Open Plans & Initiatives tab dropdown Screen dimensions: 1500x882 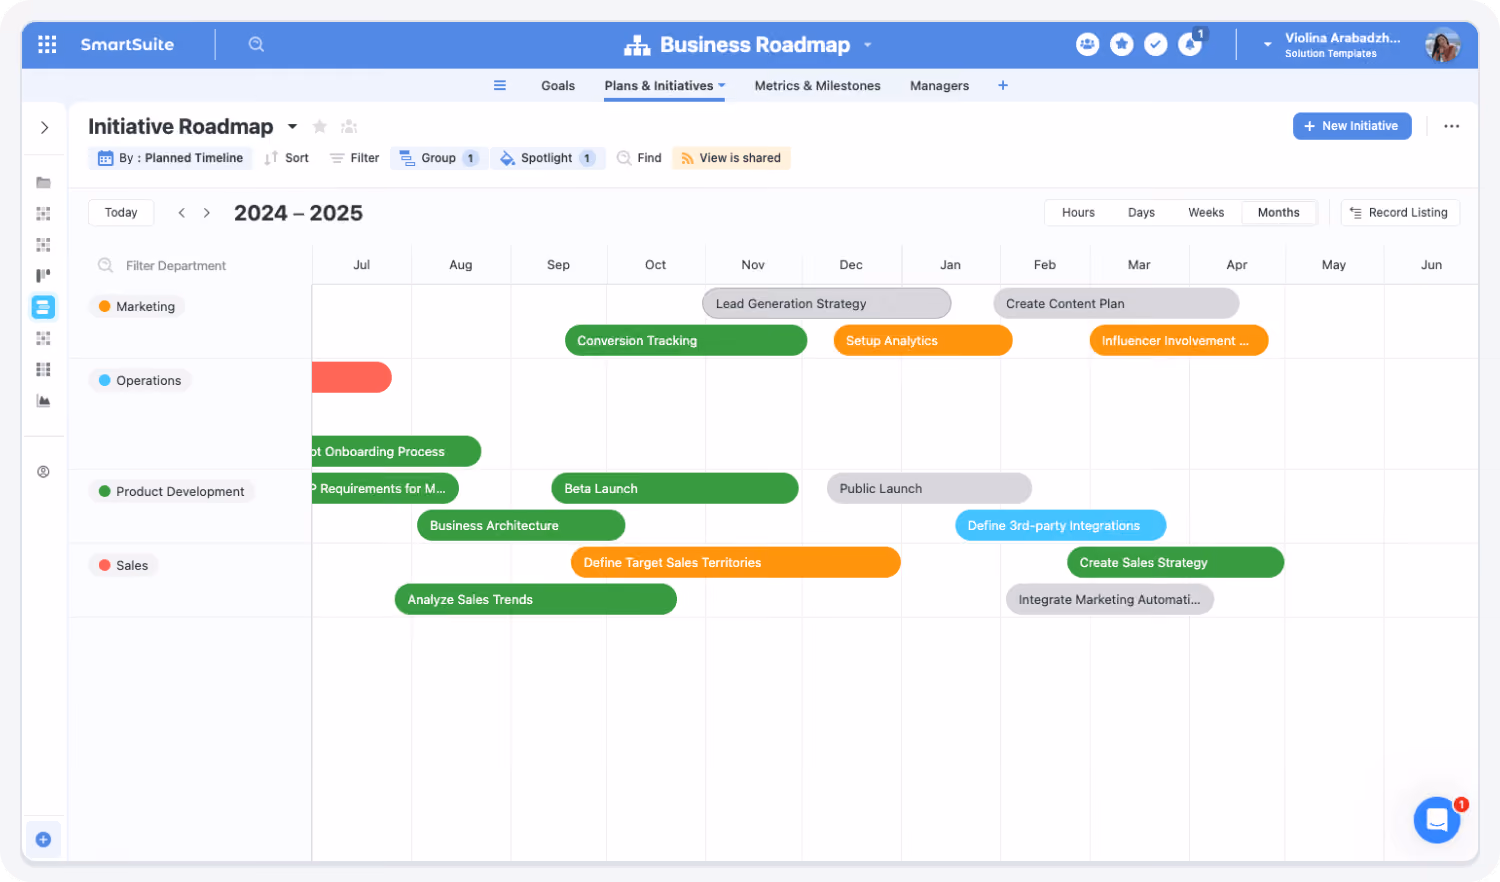[722, 85]
